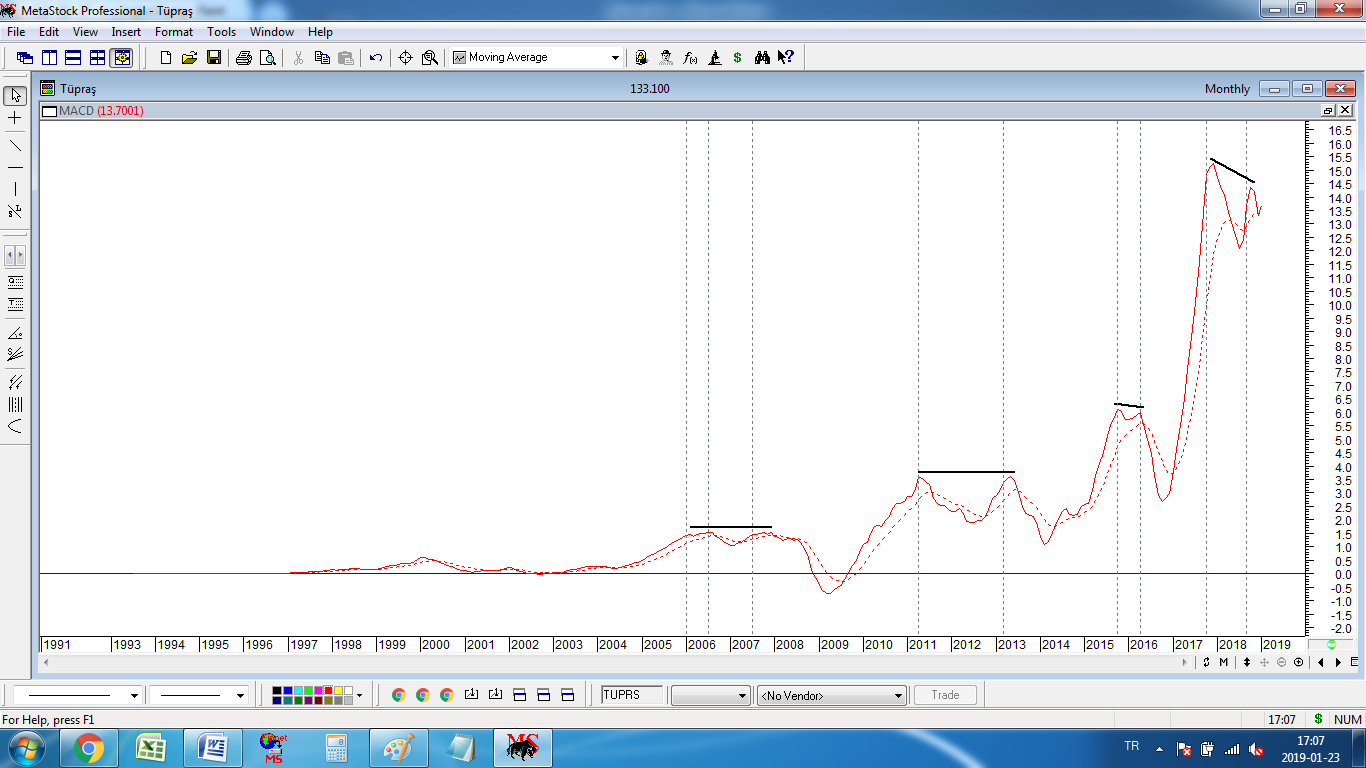Viewport: 1366px width, 768px height.
Task: Click the Open folder icon
Action: pos(189,58)
